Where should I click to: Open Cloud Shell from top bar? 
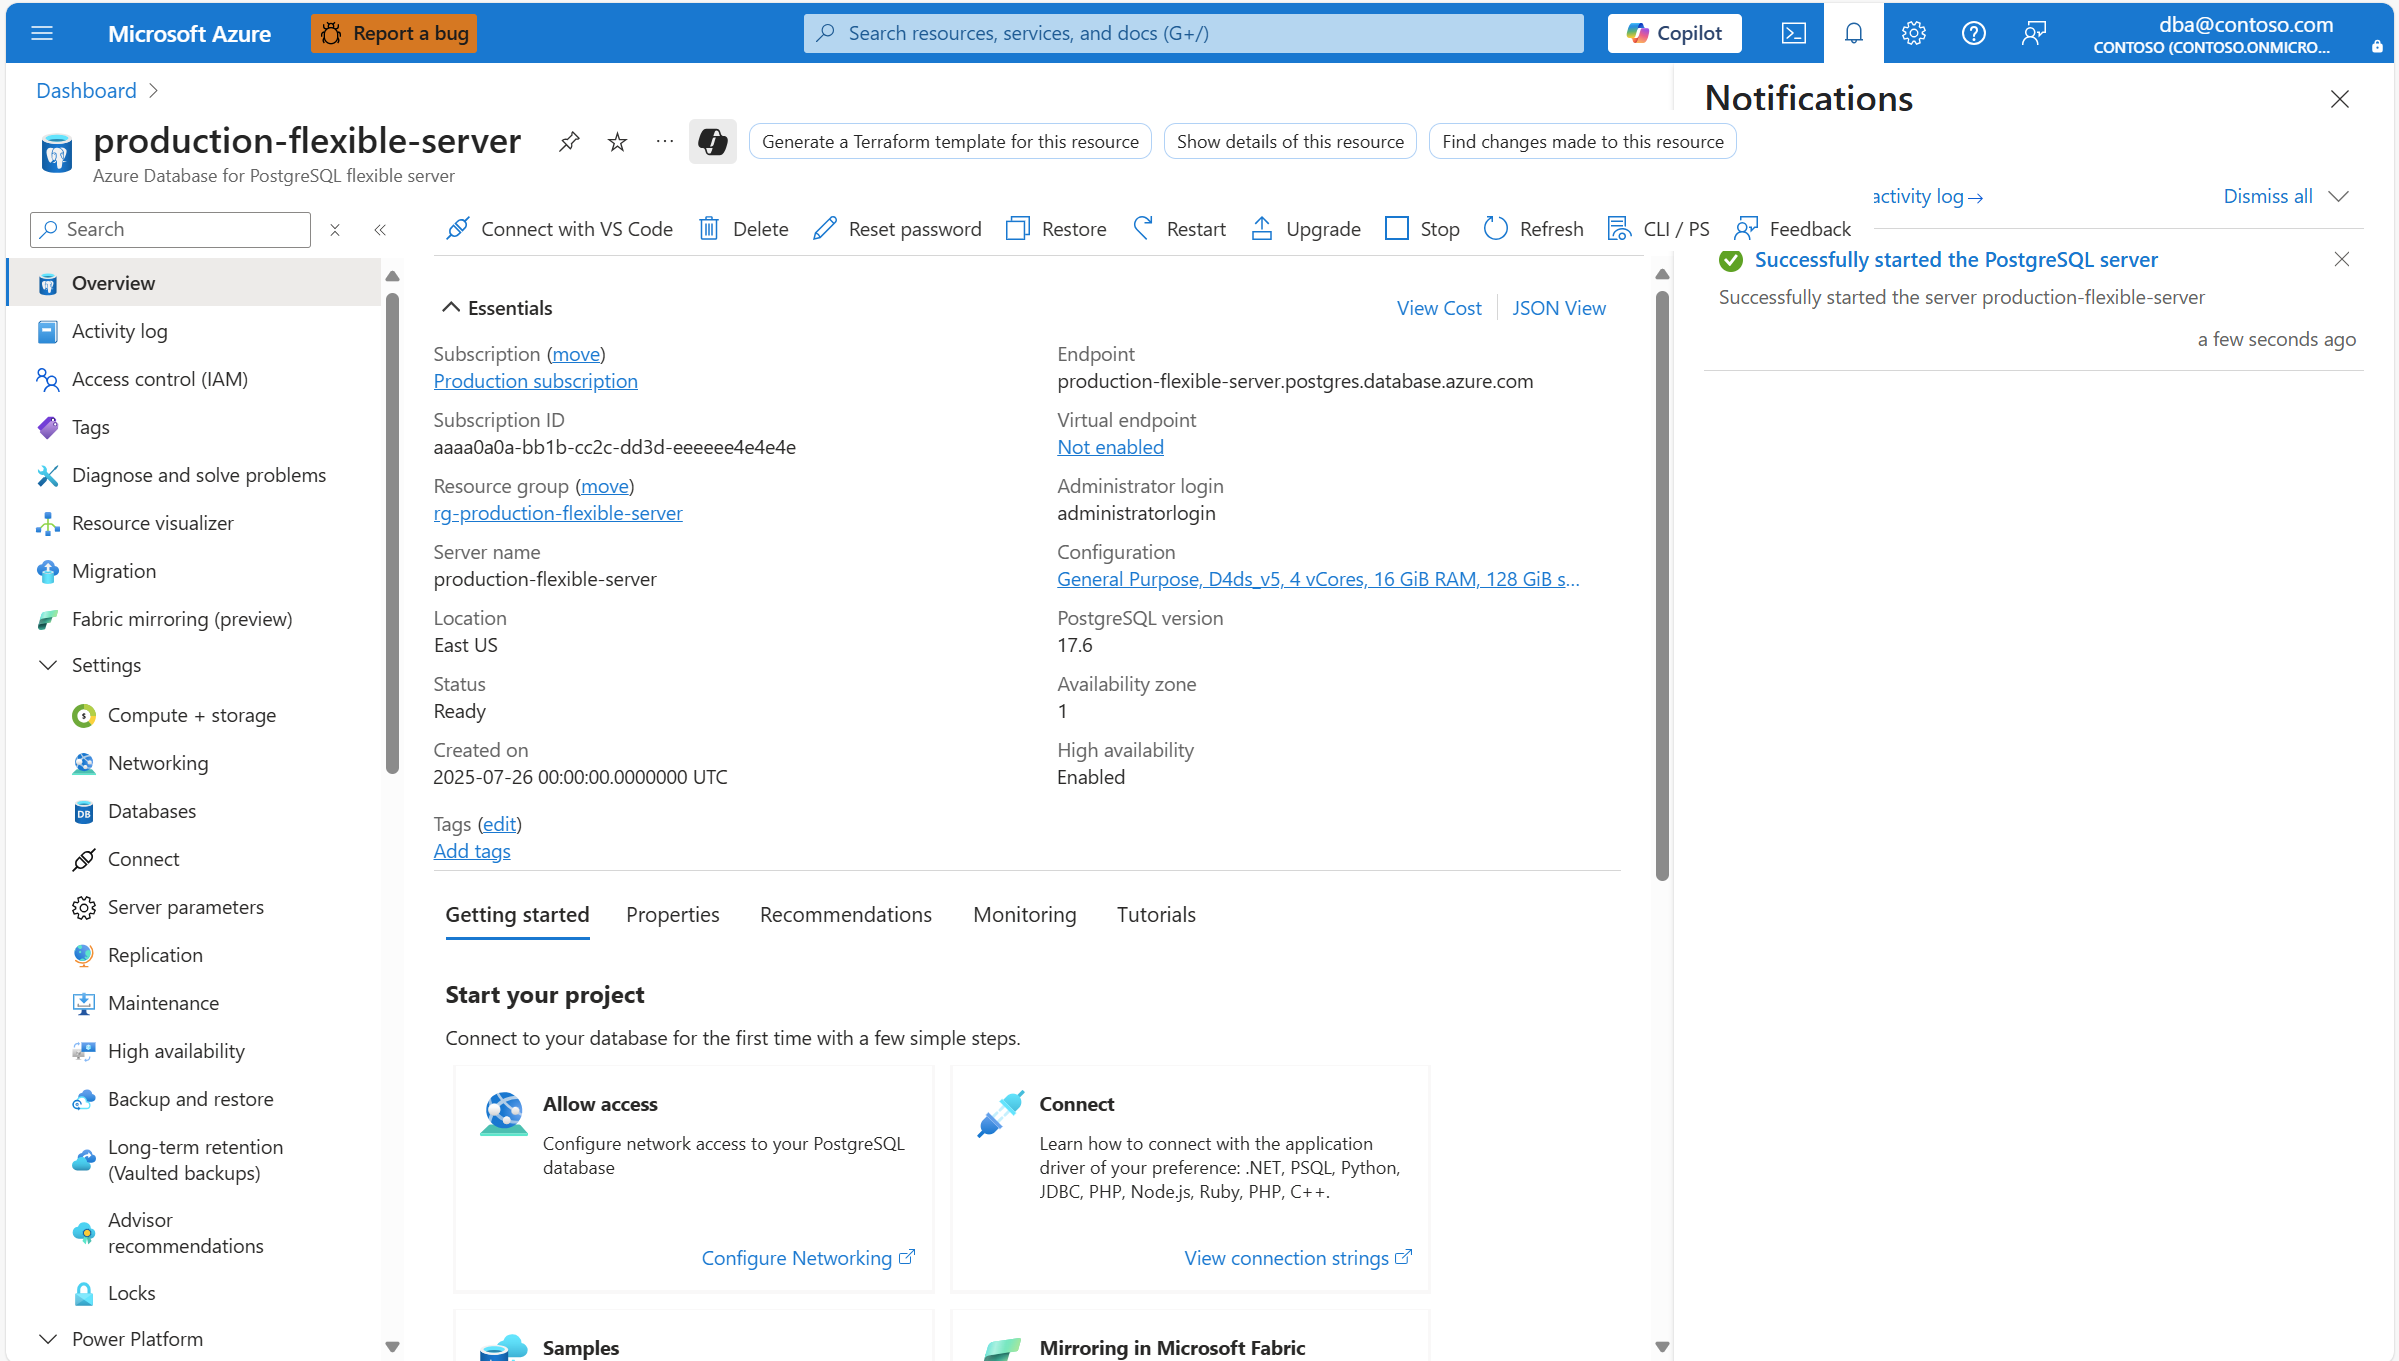1793,33
